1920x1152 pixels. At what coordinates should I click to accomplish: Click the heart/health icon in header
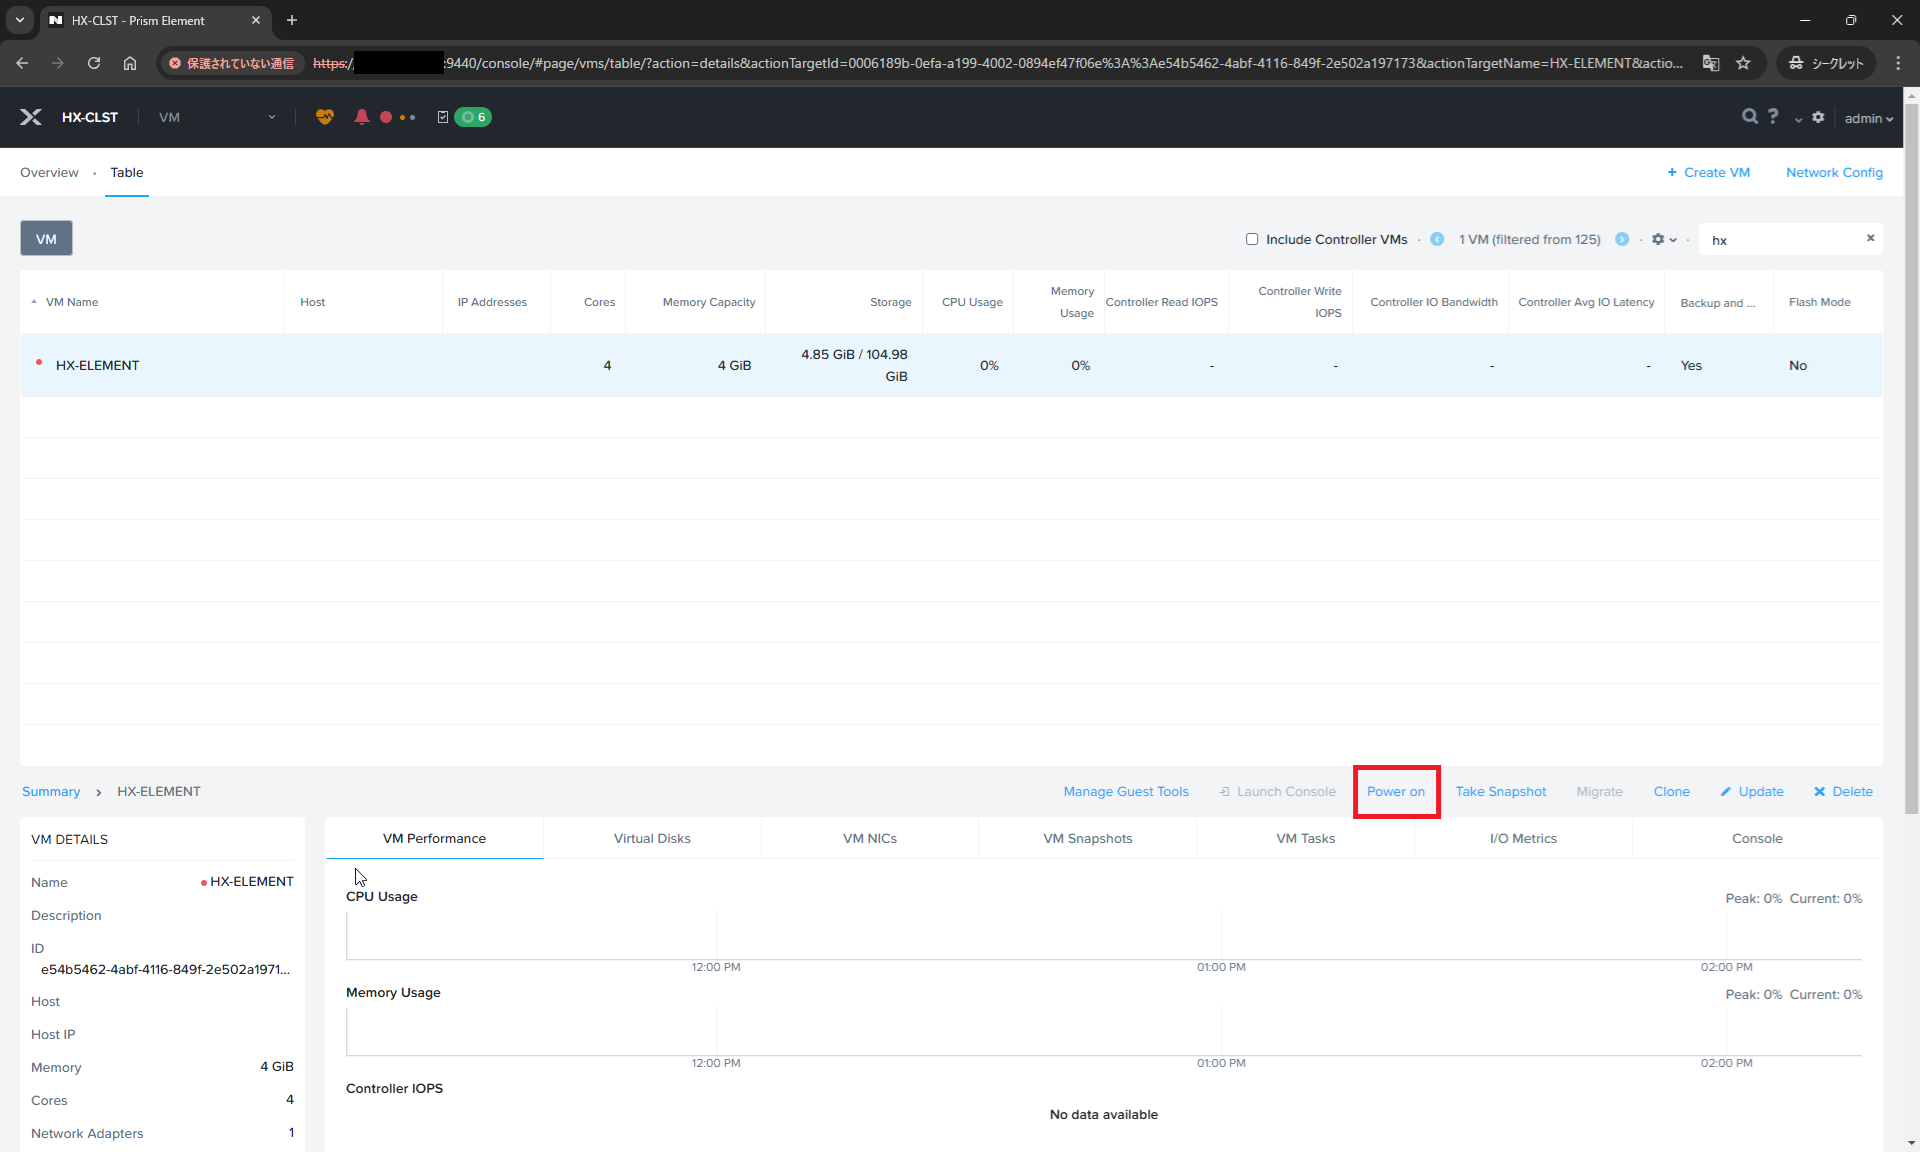point(324,117)
